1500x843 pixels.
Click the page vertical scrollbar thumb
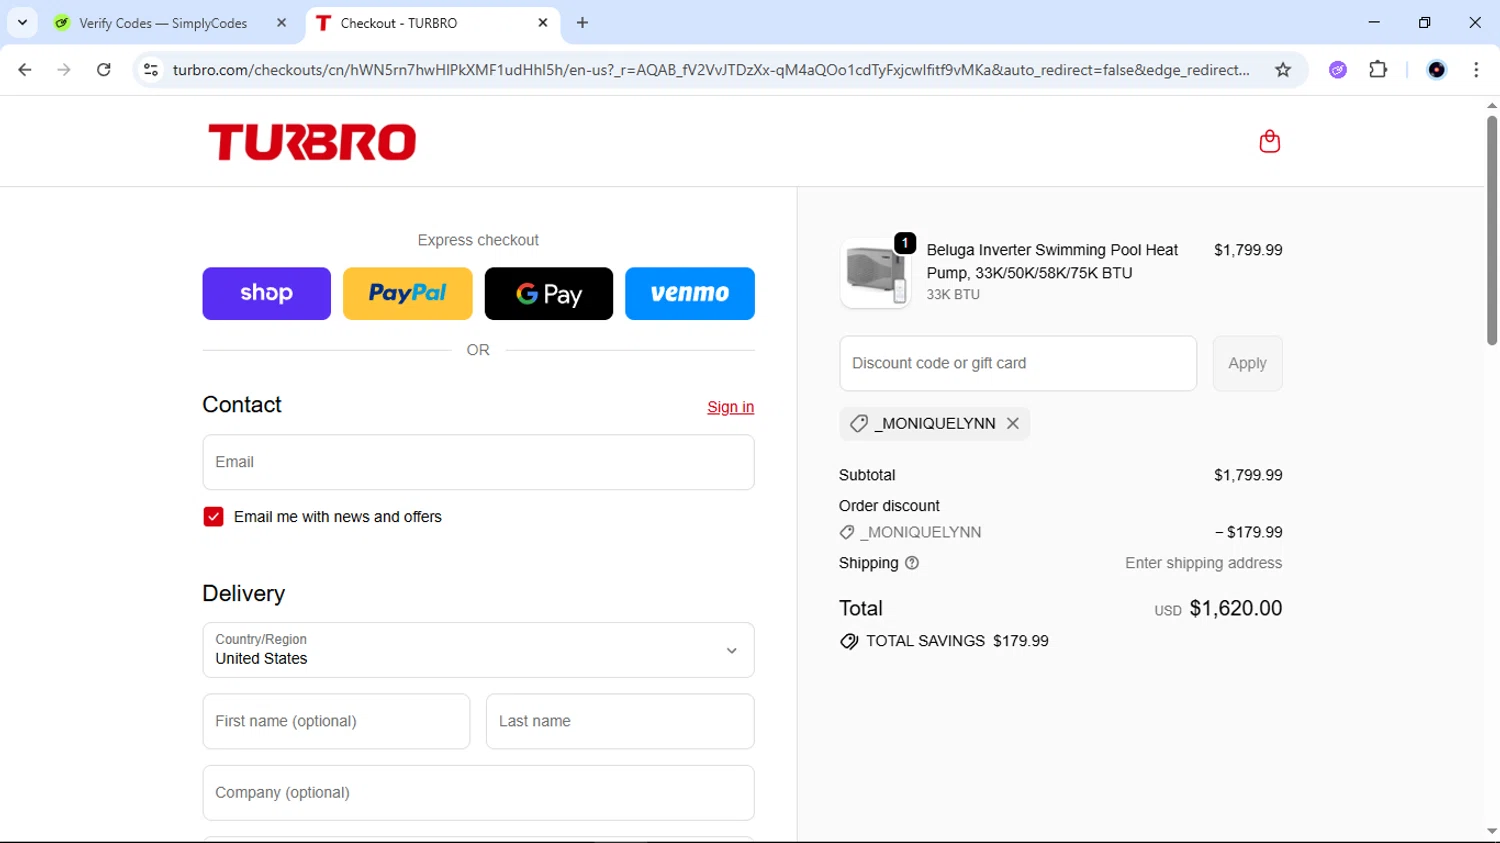(x=1491, y=230)
